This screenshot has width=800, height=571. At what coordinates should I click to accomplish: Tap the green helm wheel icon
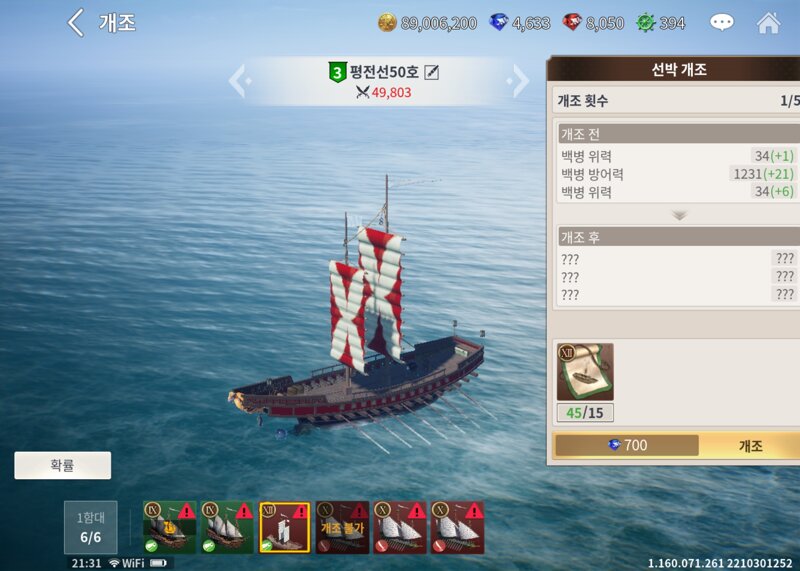(x=645, y=23)
